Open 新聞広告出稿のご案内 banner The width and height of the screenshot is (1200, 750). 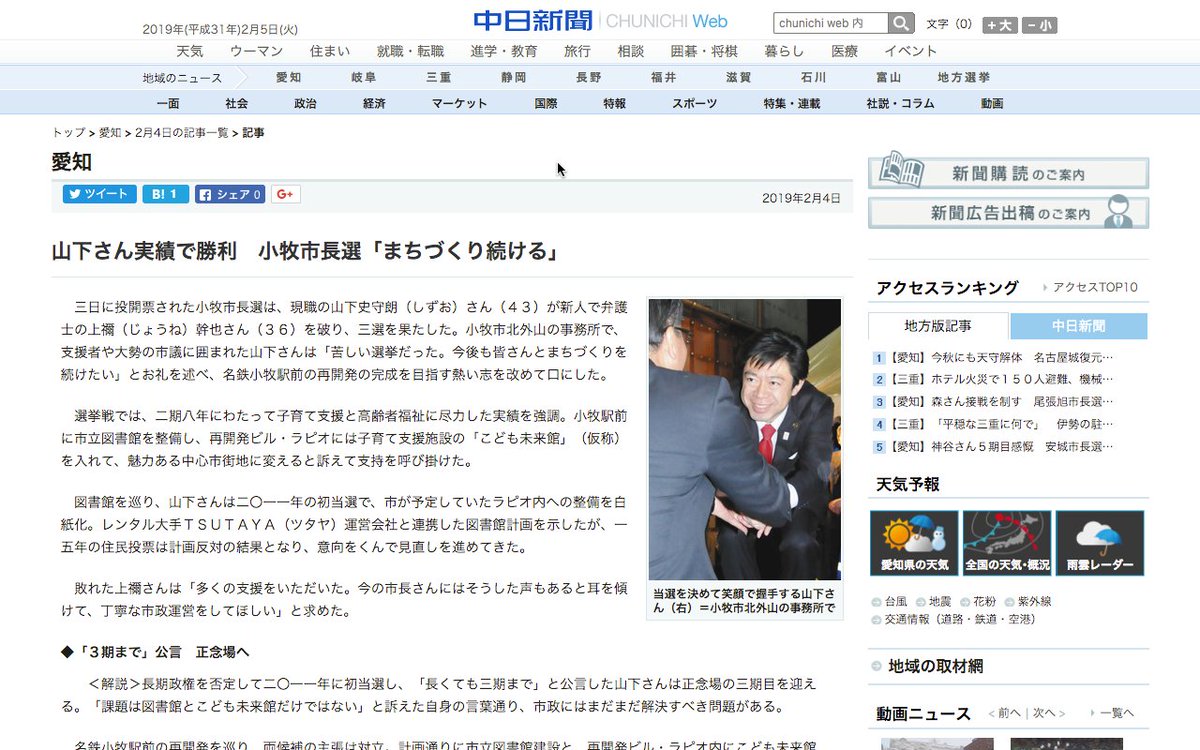[x=1008, y=213]
